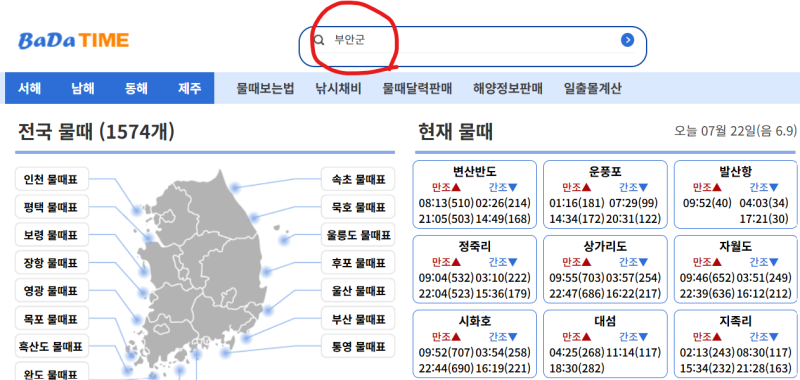Select the 대섬 tide card
The height and width of the screenshot is (380, 800).
[605, 344]
